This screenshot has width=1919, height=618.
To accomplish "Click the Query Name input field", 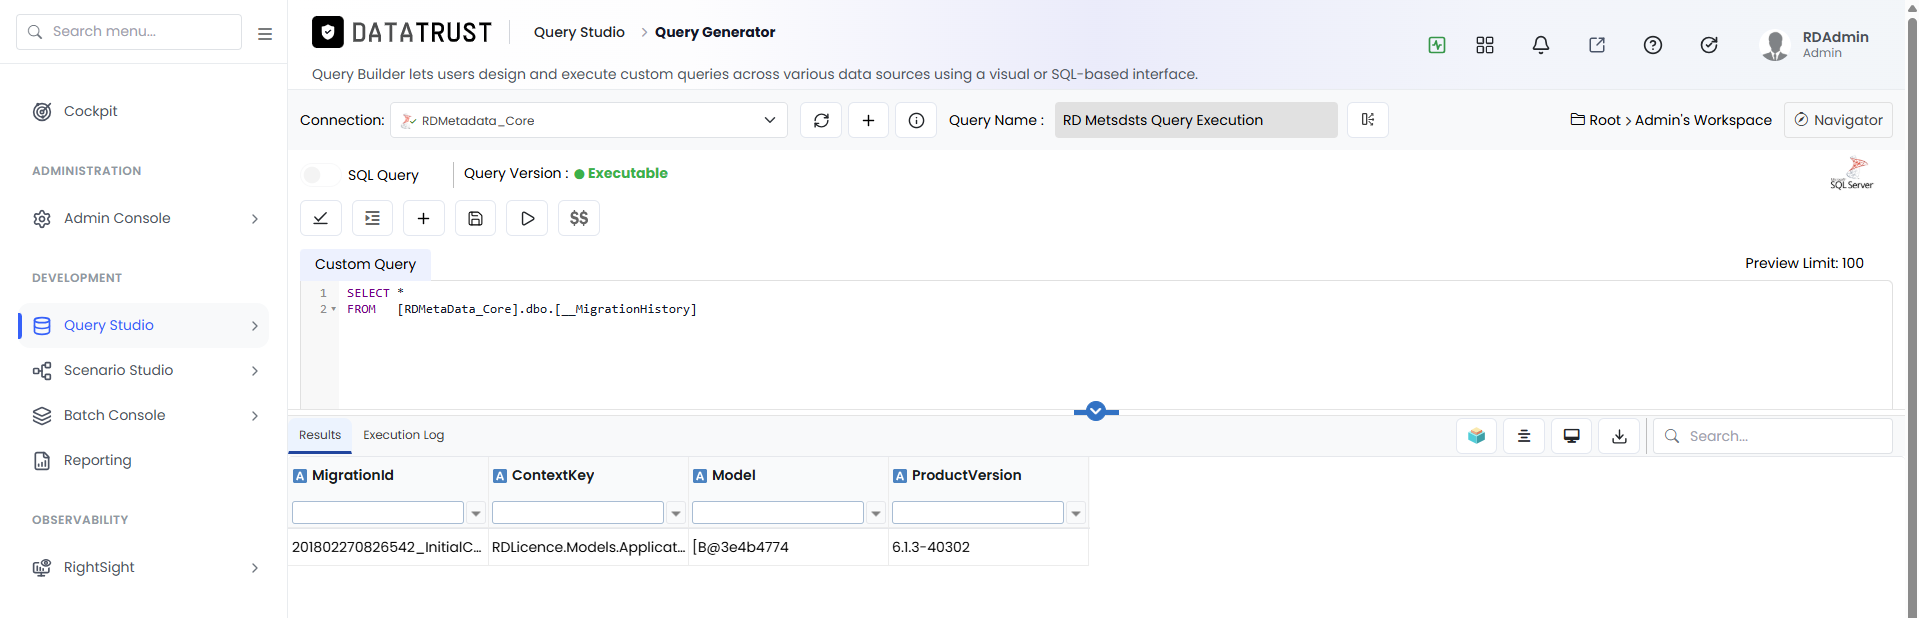I will tap(1196, 120).
